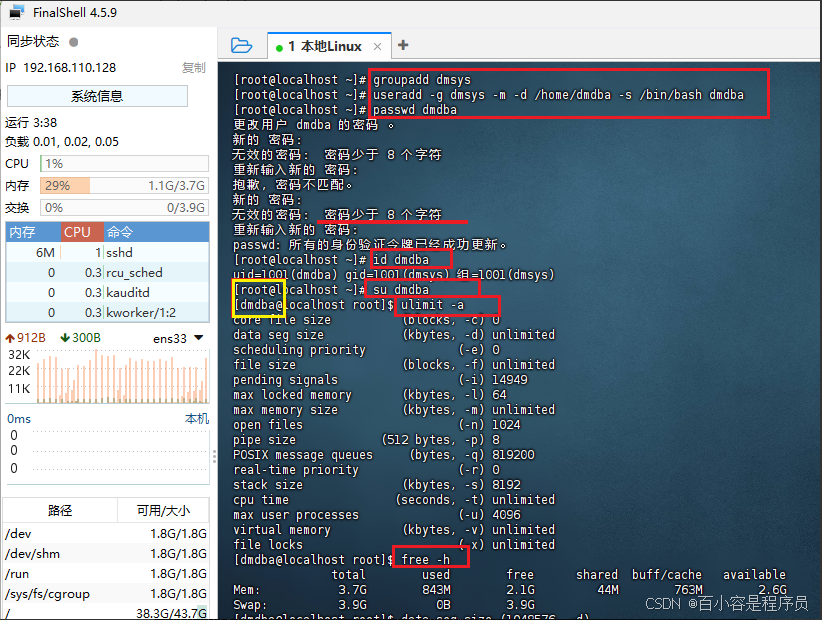Click the CPU usage bar showing 1%
The image size is (822, 620).
125,164
